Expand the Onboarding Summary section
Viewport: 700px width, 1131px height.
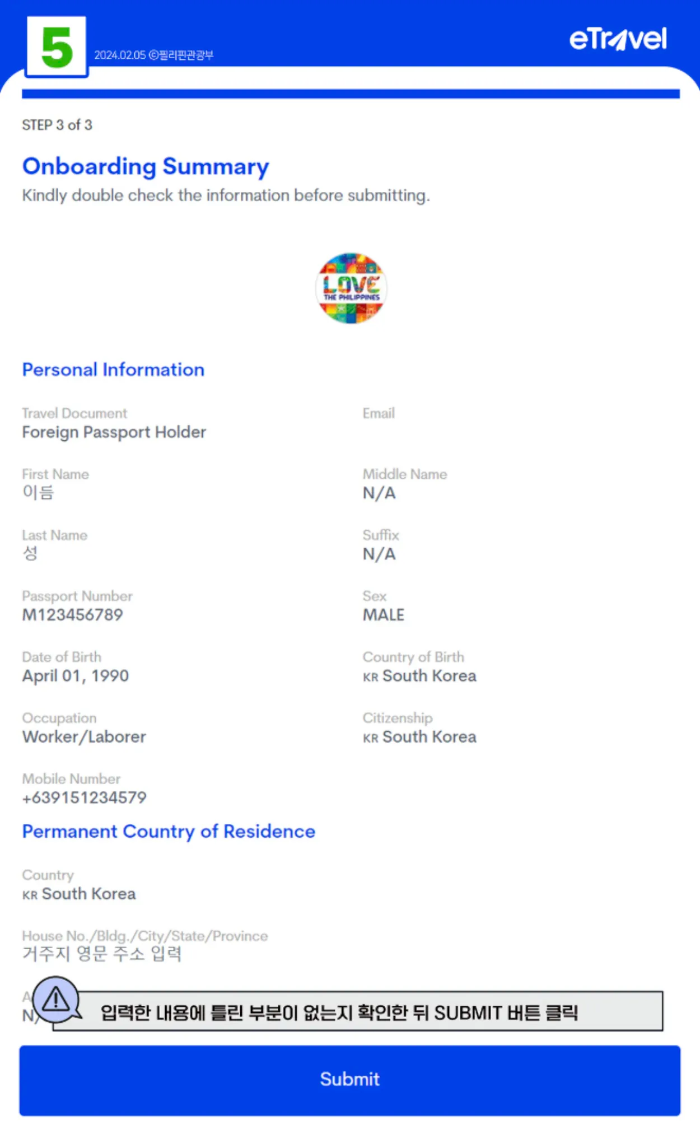[x=145, y=166]
